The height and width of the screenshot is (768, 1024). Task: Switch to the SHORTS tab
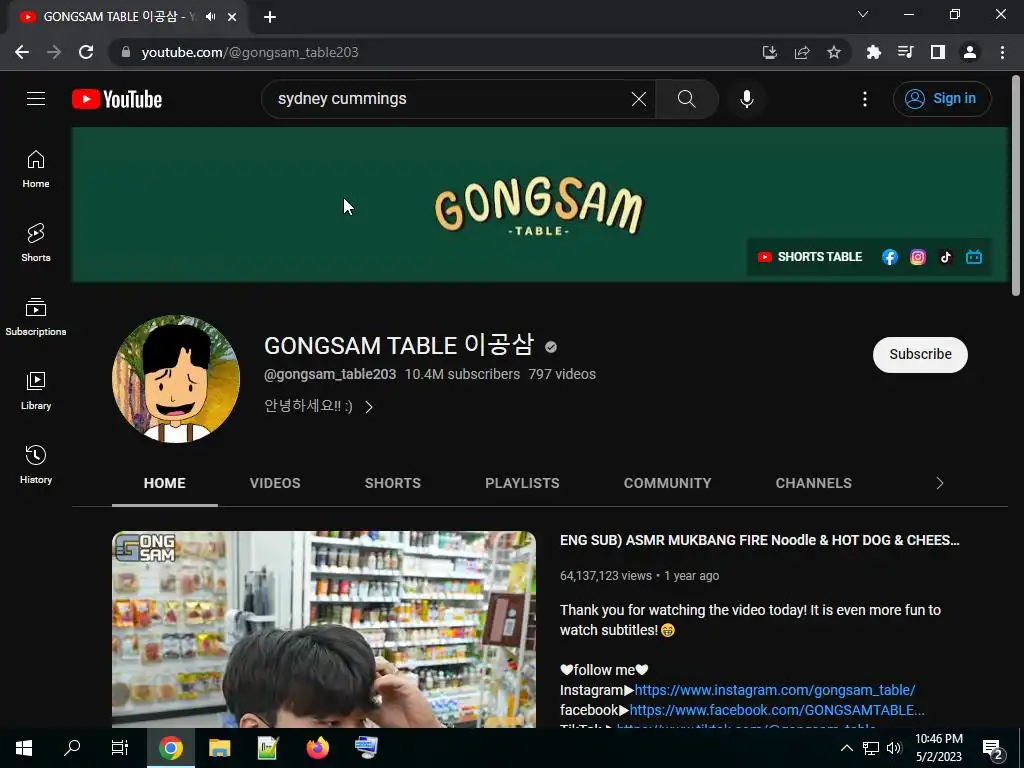tap(392, 483)
